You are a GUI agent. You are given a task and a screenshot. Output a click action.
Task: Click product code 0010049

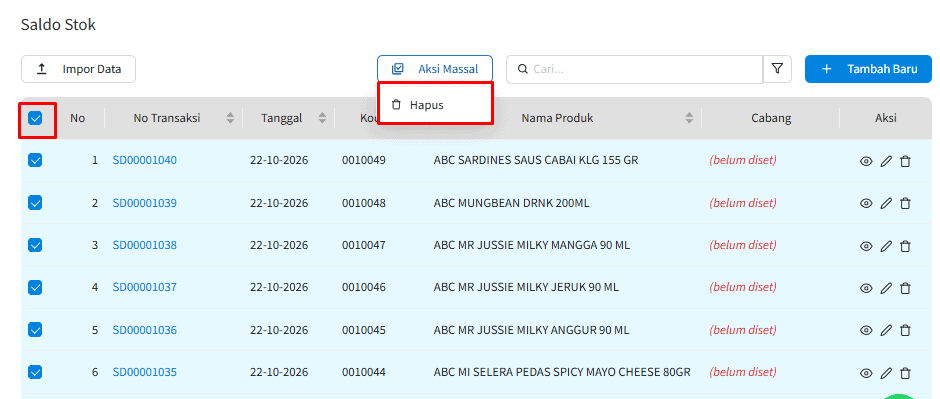(364, 160)
